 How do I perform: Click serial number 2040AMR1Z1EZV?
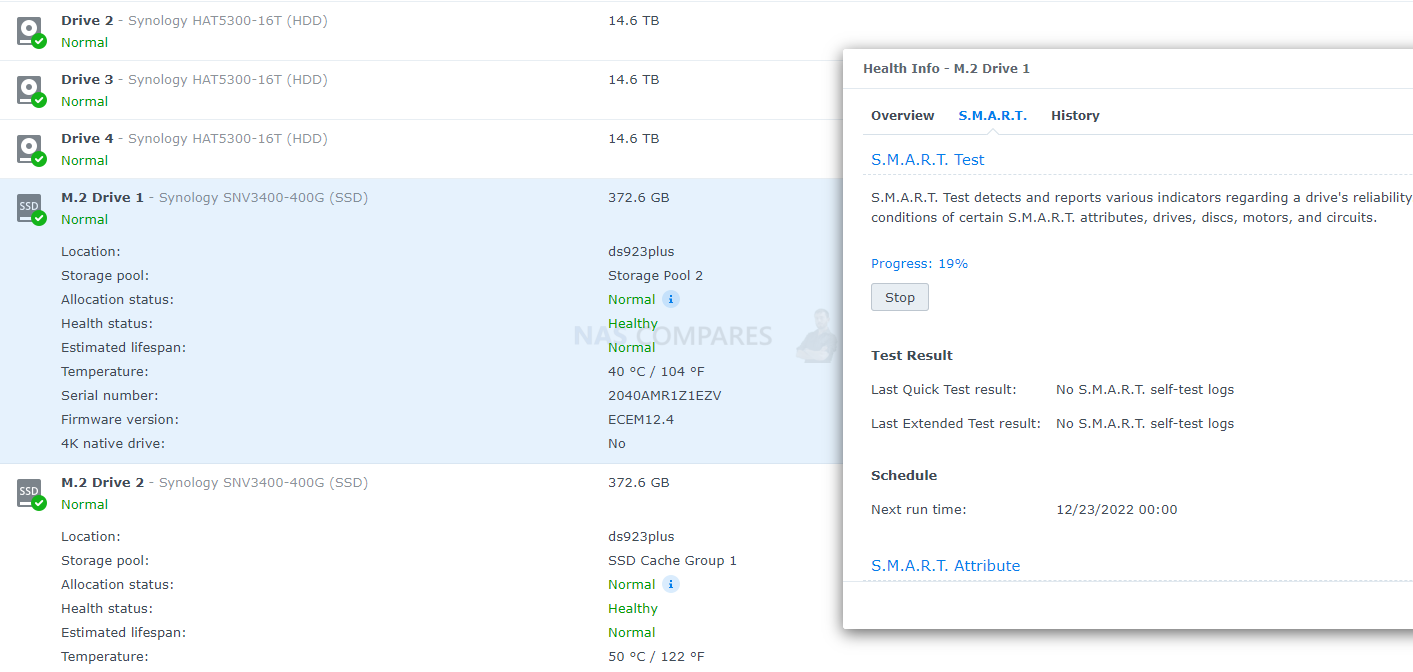coord(665,396)
